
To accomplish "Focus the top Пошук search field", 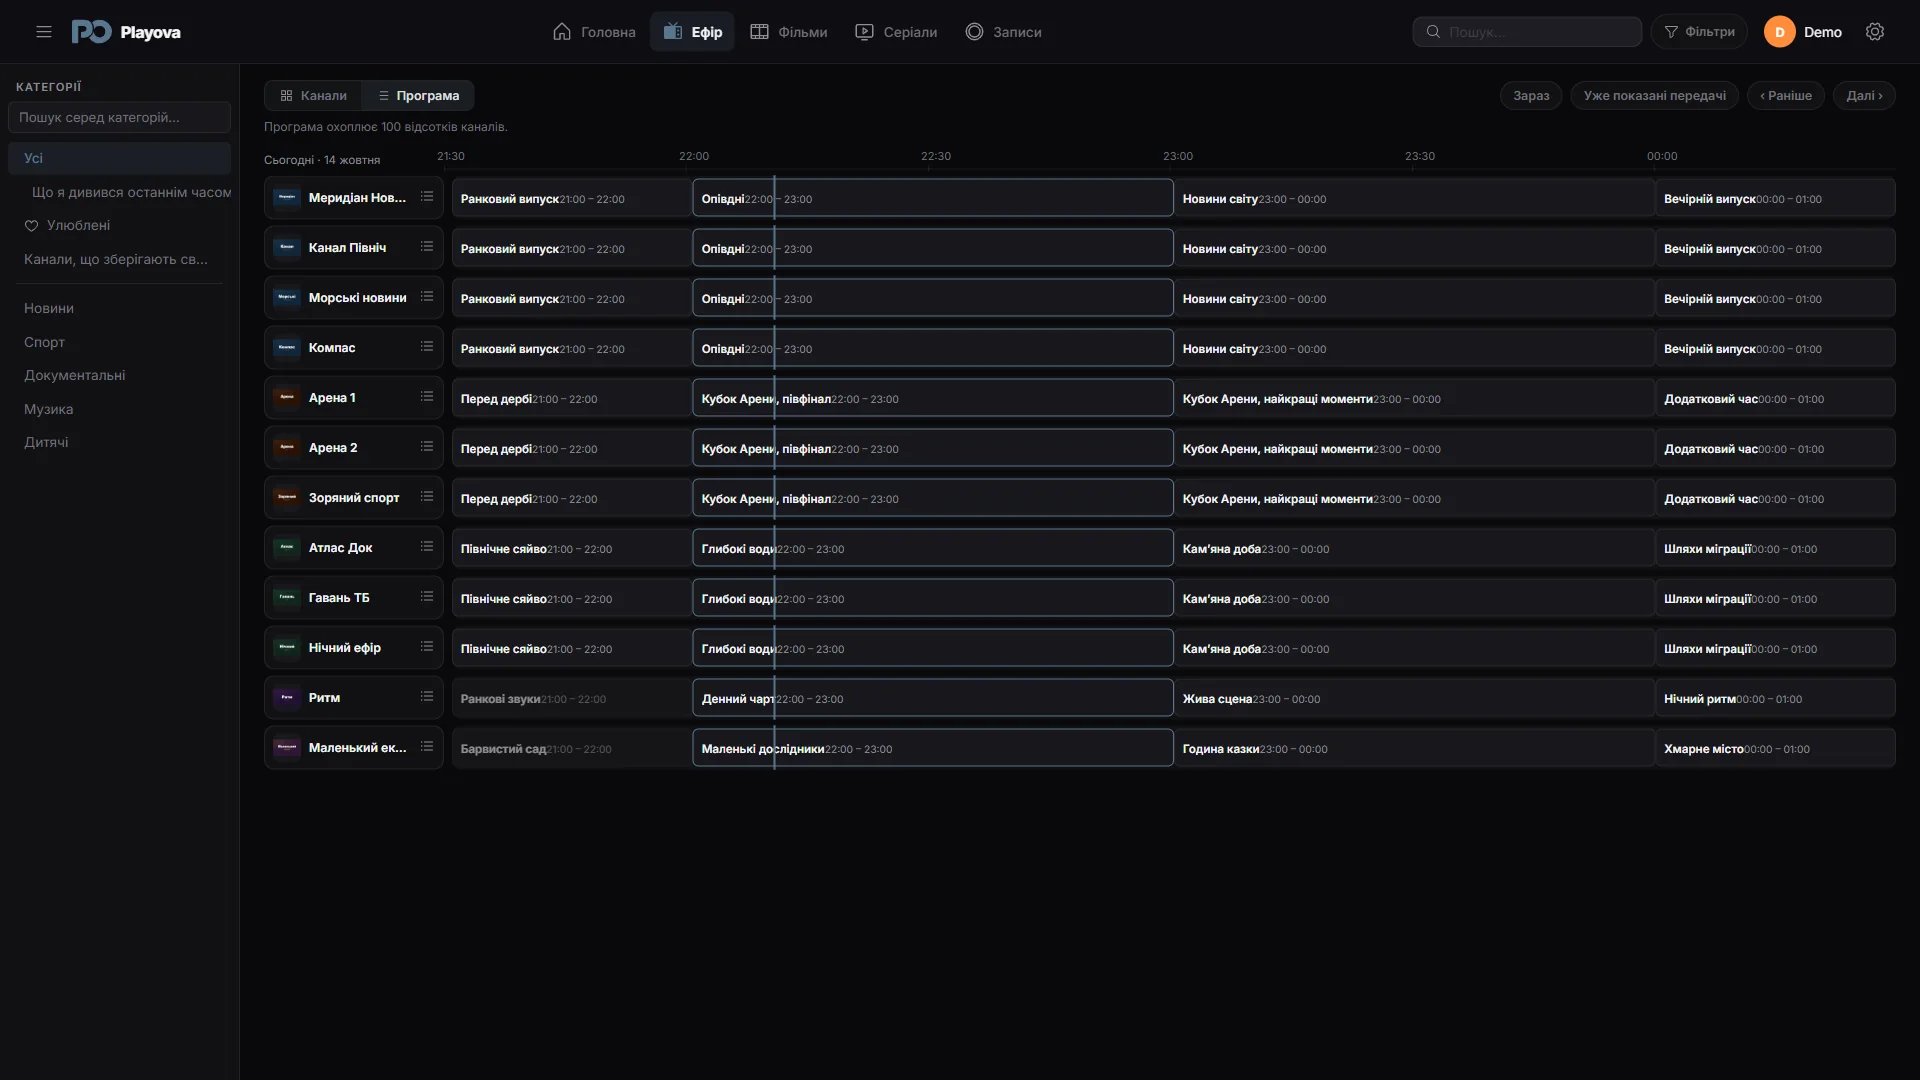I will (x=1527, y=32).
